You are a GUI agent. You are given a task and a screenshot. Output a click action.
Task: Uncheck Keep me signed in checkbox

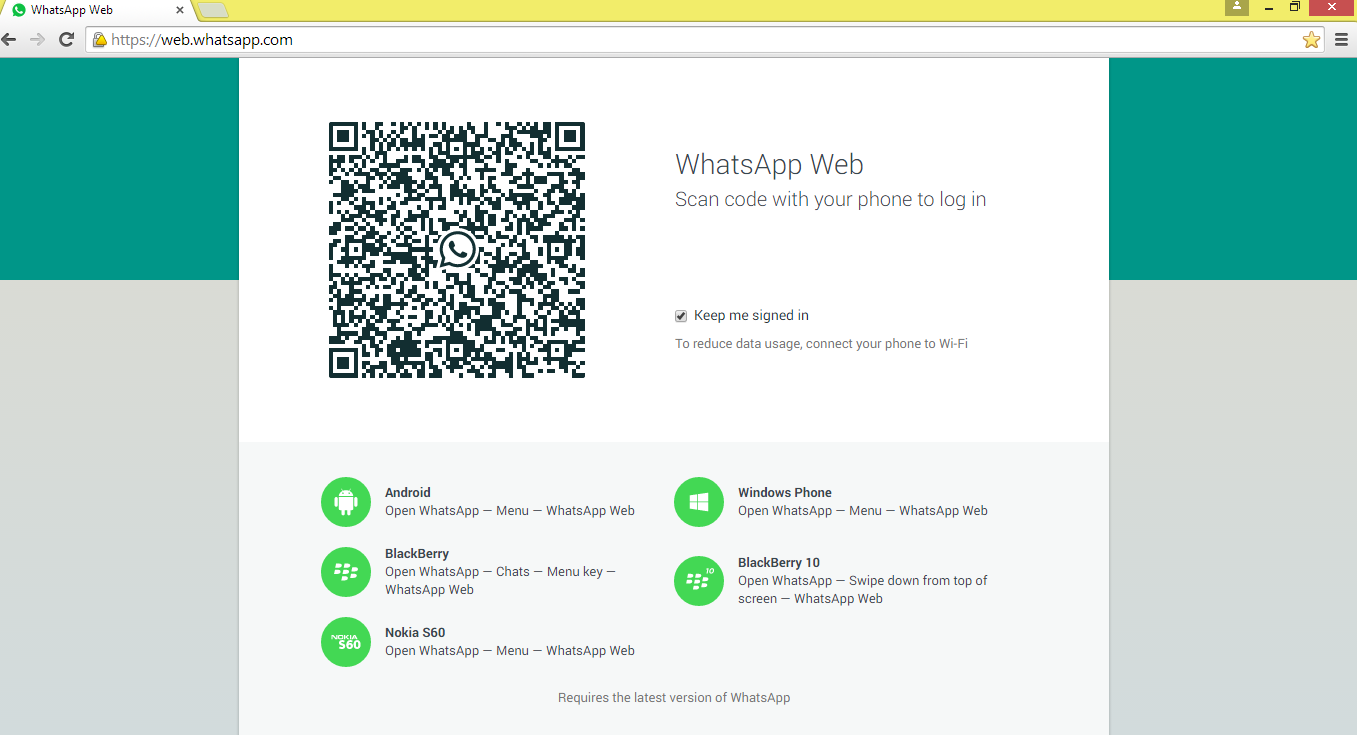click(x=681, y=316)
